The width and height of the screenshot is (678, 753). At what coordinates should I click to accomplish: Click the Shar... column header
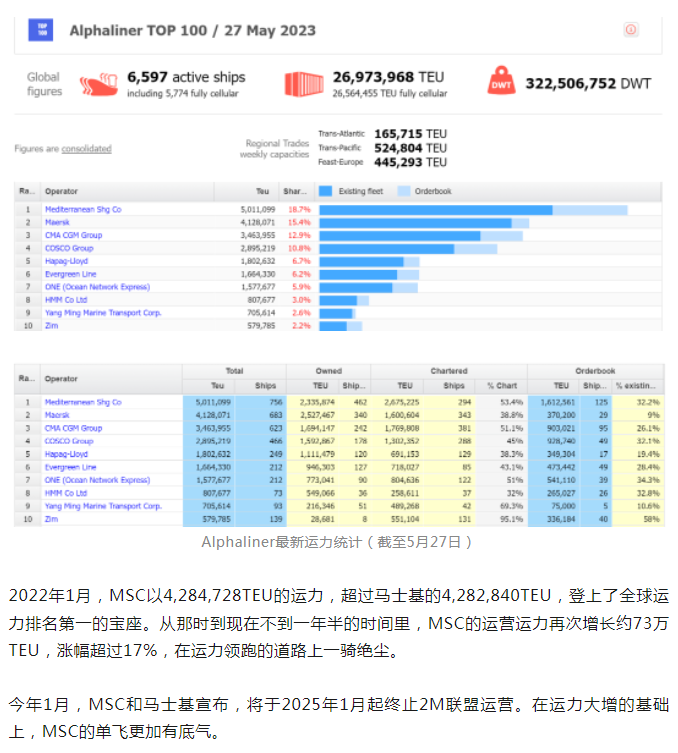pos(295,191)
